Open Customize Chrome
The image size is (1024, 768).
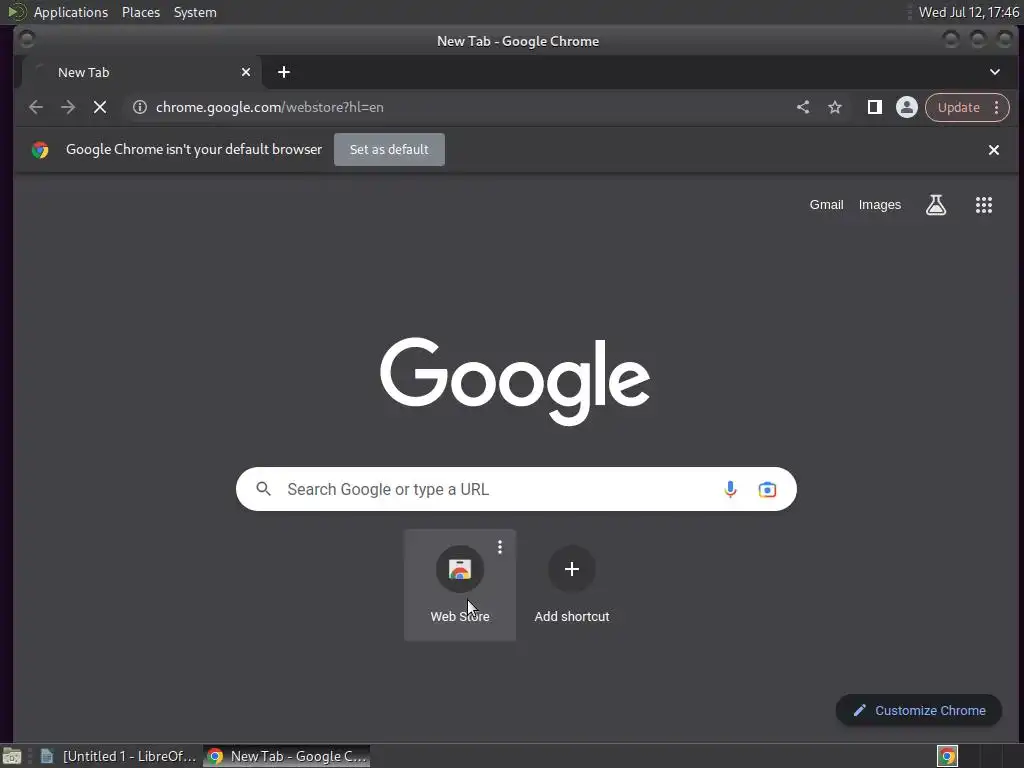pyautogui.click(x=918, y=710)
